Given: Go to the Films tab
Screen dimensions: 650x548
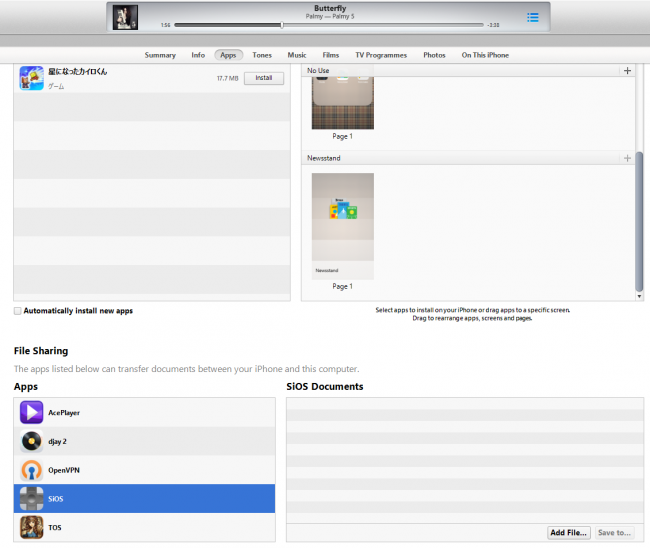Looking at the screenshot, I should 331,55.
